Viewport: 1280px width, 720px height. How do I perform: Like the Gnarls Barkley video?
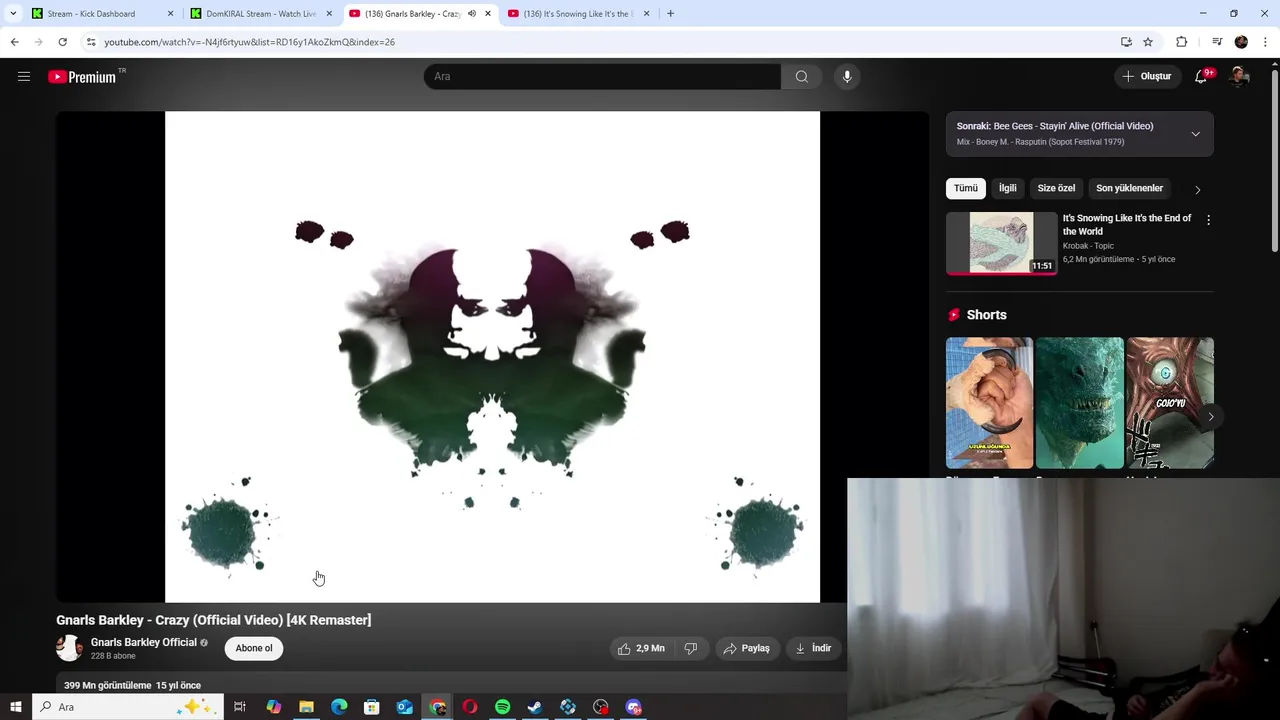[x=641, y=649]
